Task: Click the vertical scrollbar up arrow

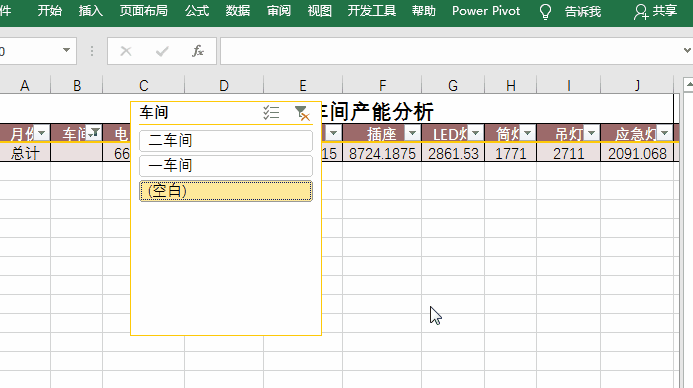Action: pyautogui.click(x=688, y=84)
